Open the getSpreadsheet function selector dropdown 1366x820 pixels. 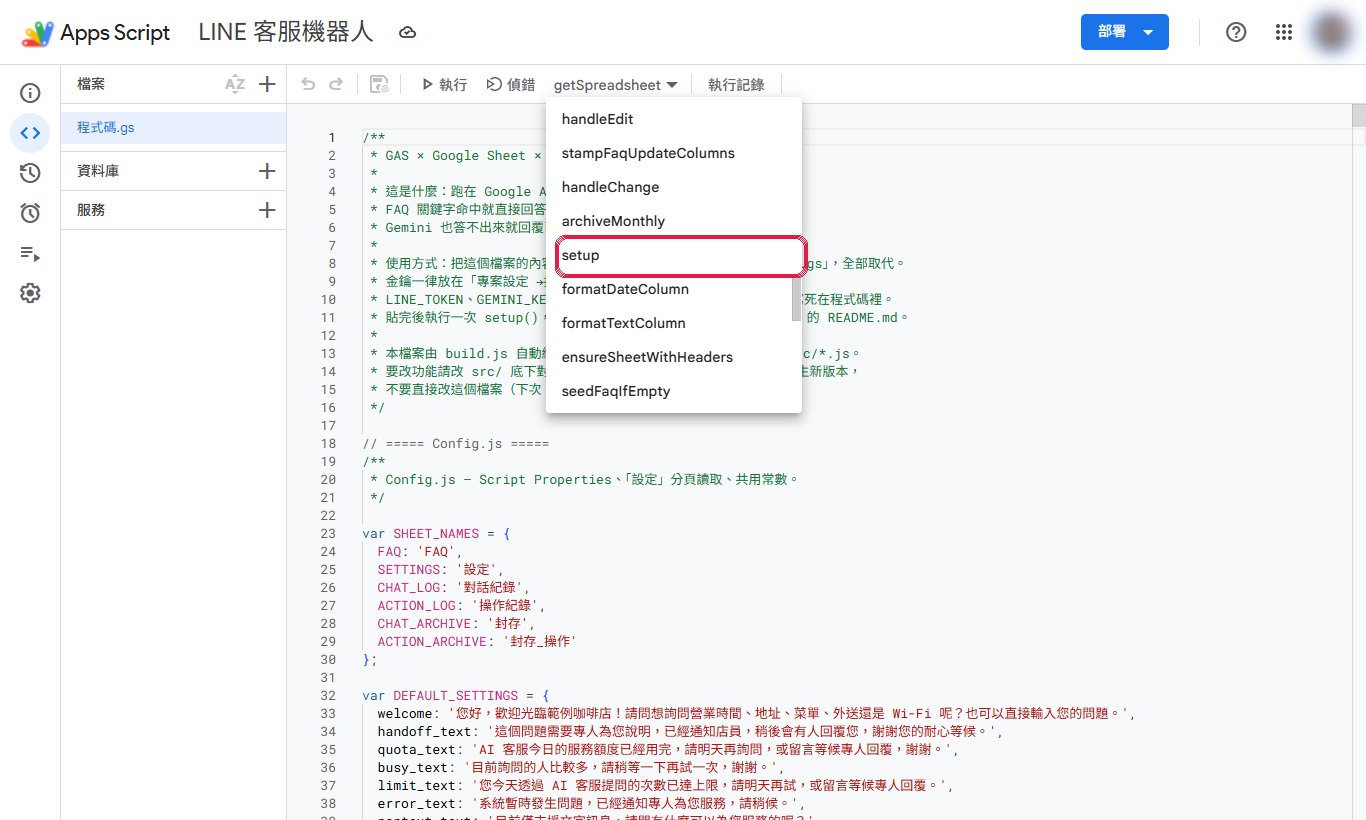tap(616, 85)
